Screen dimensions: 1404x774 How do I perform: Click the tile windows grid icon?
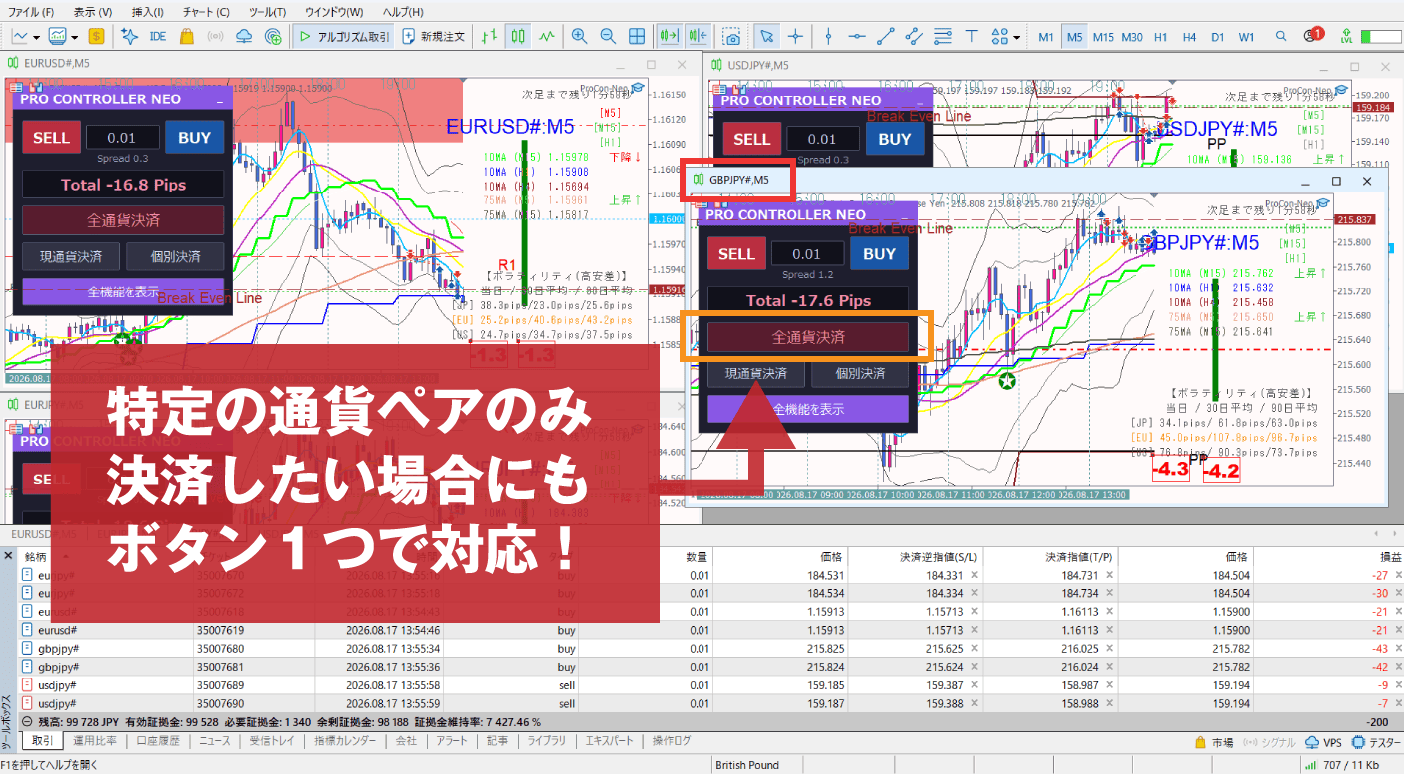tap(636, 37)
